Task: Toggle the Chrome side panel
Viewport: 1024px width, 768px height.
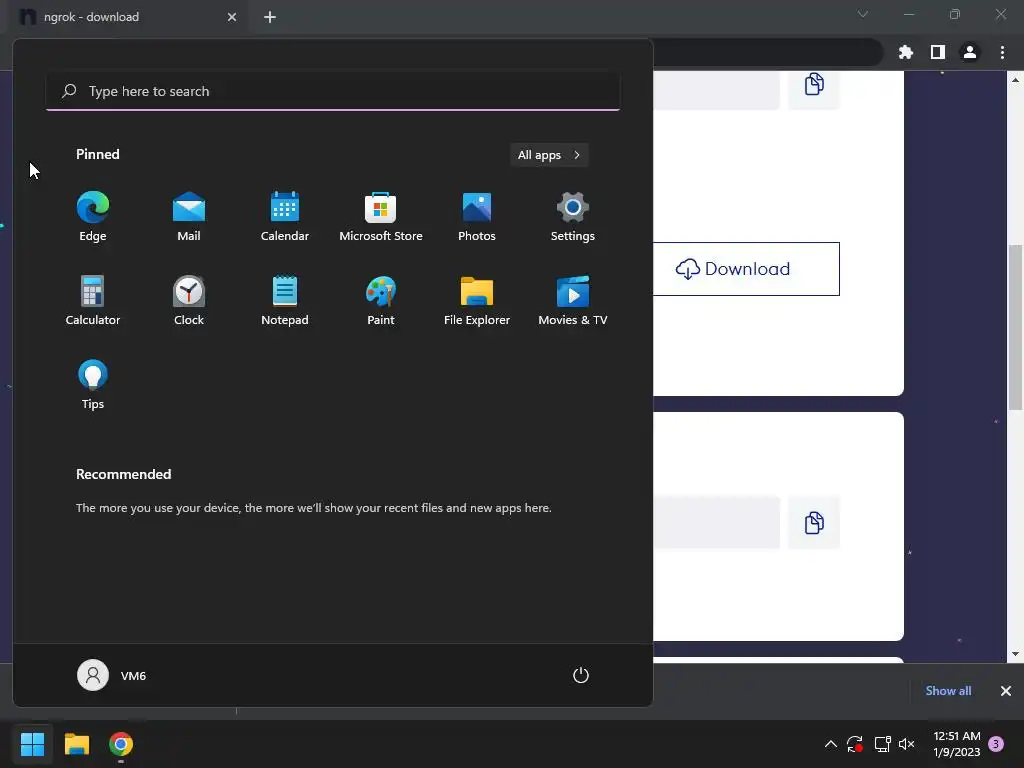Action: (938, 52)
